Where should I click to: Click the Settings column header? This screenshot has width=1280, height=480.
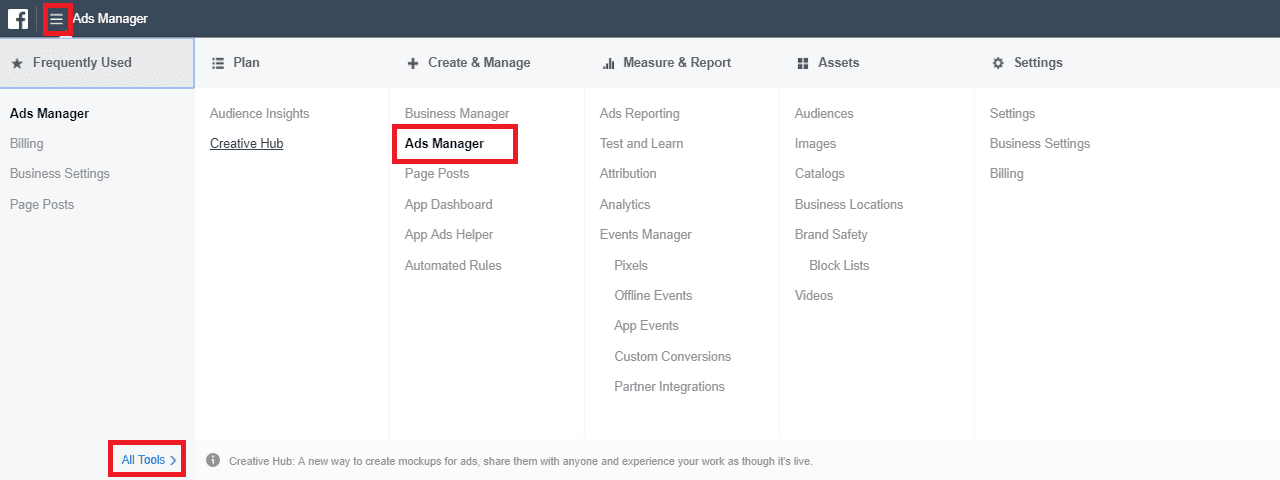point(1038,62)
